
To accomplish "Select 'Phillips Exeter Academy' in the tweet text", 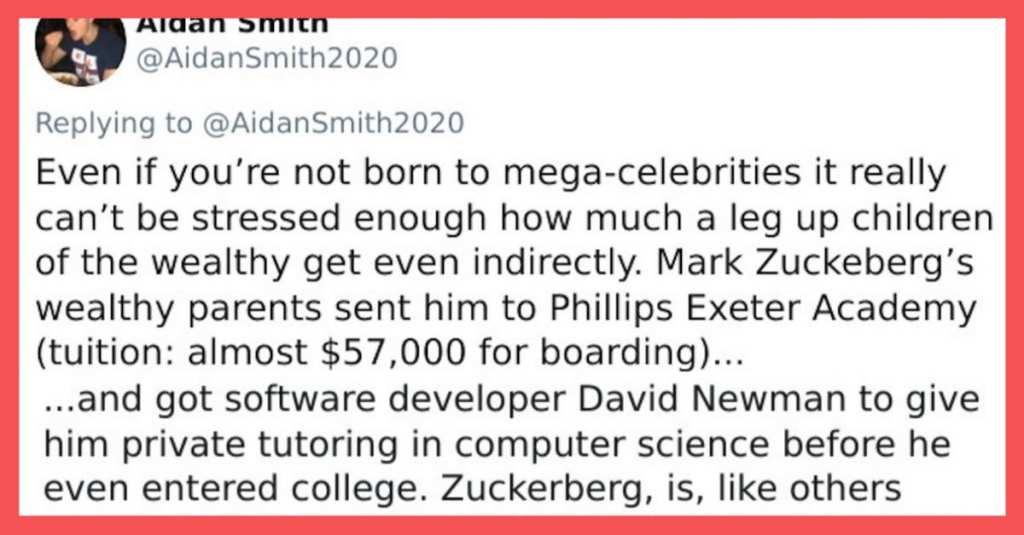I will click(x=763, y=308).
